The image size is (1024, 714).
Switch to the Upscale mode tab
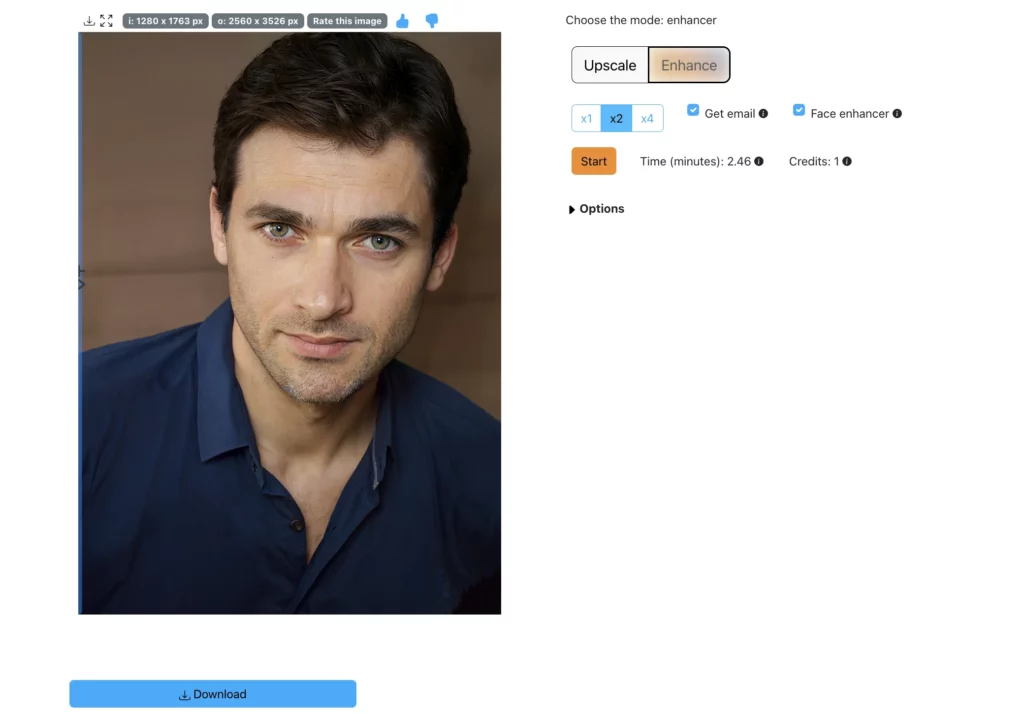coord(609,64)
